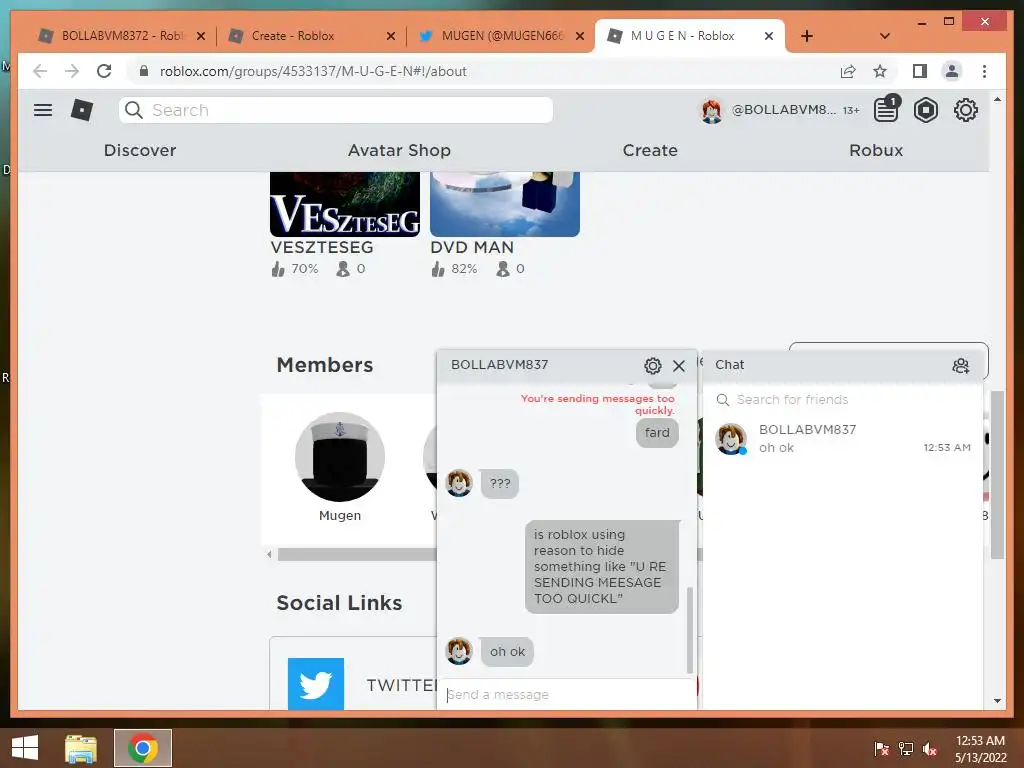
Task: Click the address bar URL
Action: [x=313, y=71]
